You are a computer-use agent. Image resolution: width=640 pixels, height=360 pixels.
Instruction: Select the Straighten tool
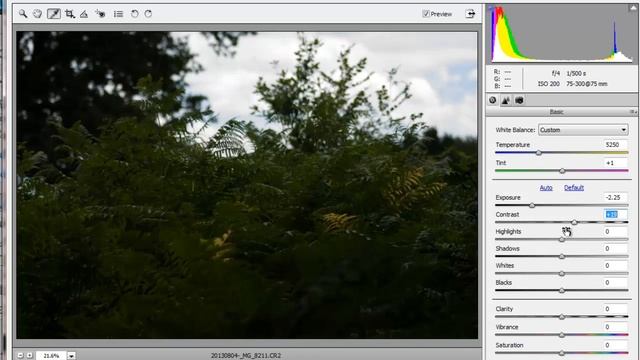pos(84,14)
